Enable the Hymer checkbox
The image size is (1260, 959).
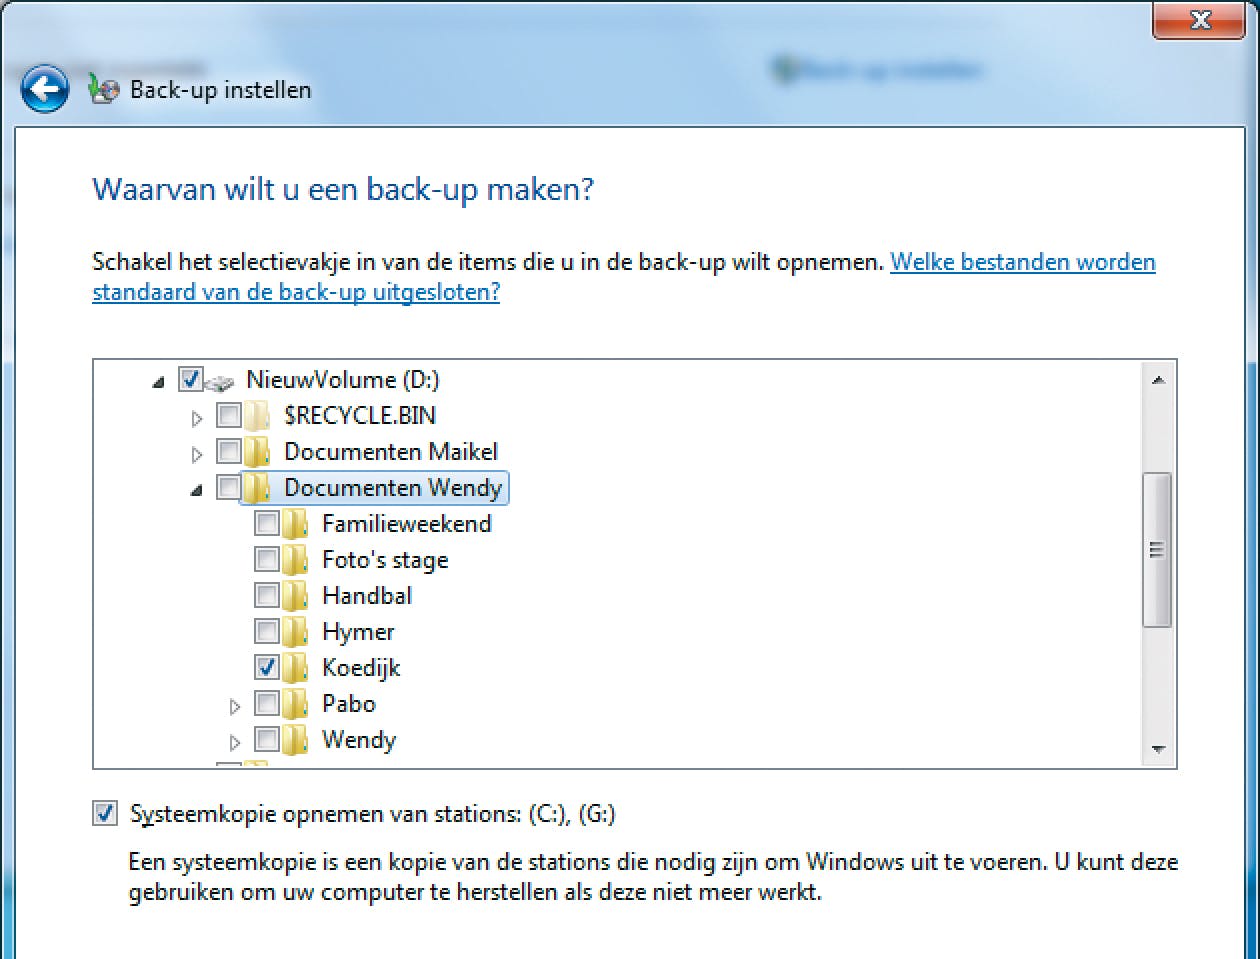(x=267, y=631)
